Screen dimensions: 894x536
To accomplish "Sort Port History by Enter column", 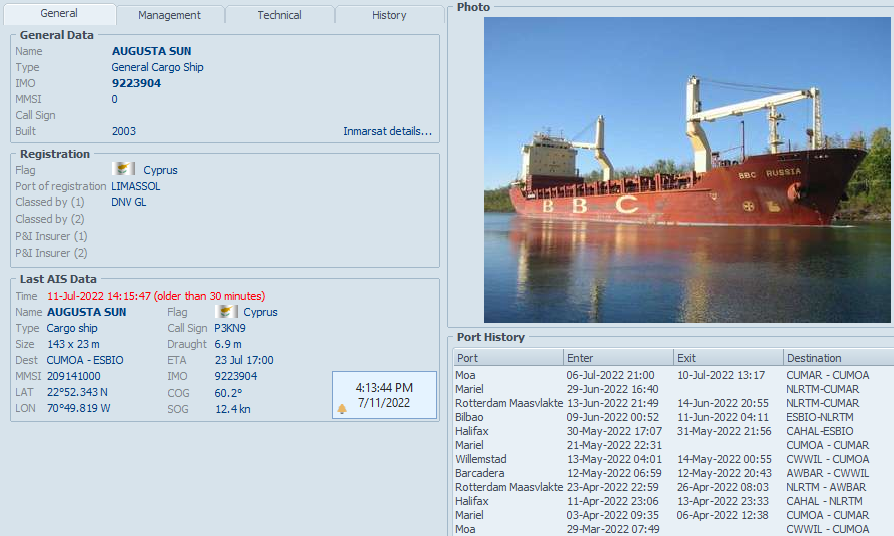I will coord(619,358).
